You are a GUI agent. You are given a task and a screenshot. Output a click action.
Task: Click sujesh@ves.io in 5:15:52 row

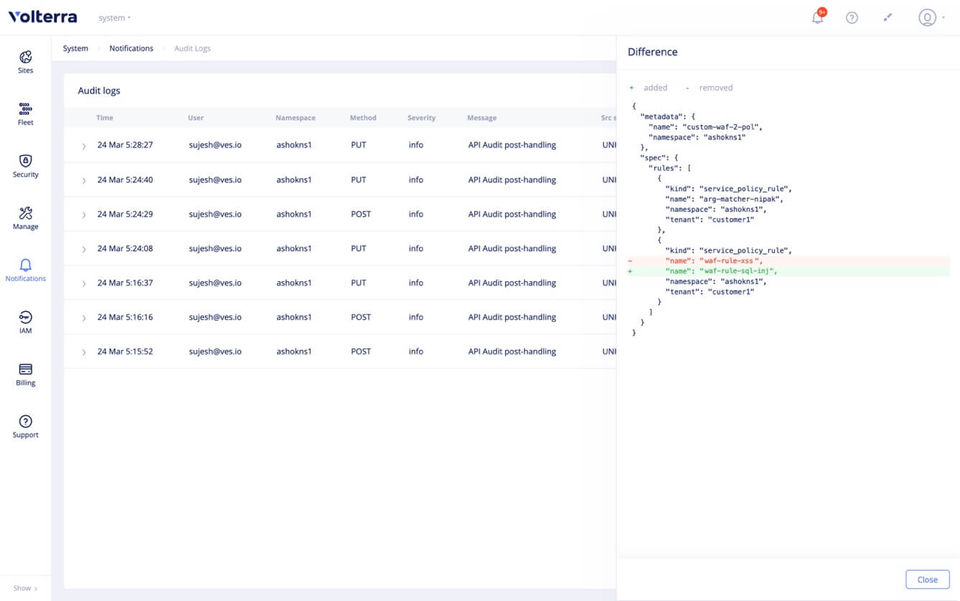[x=215, y=351]
